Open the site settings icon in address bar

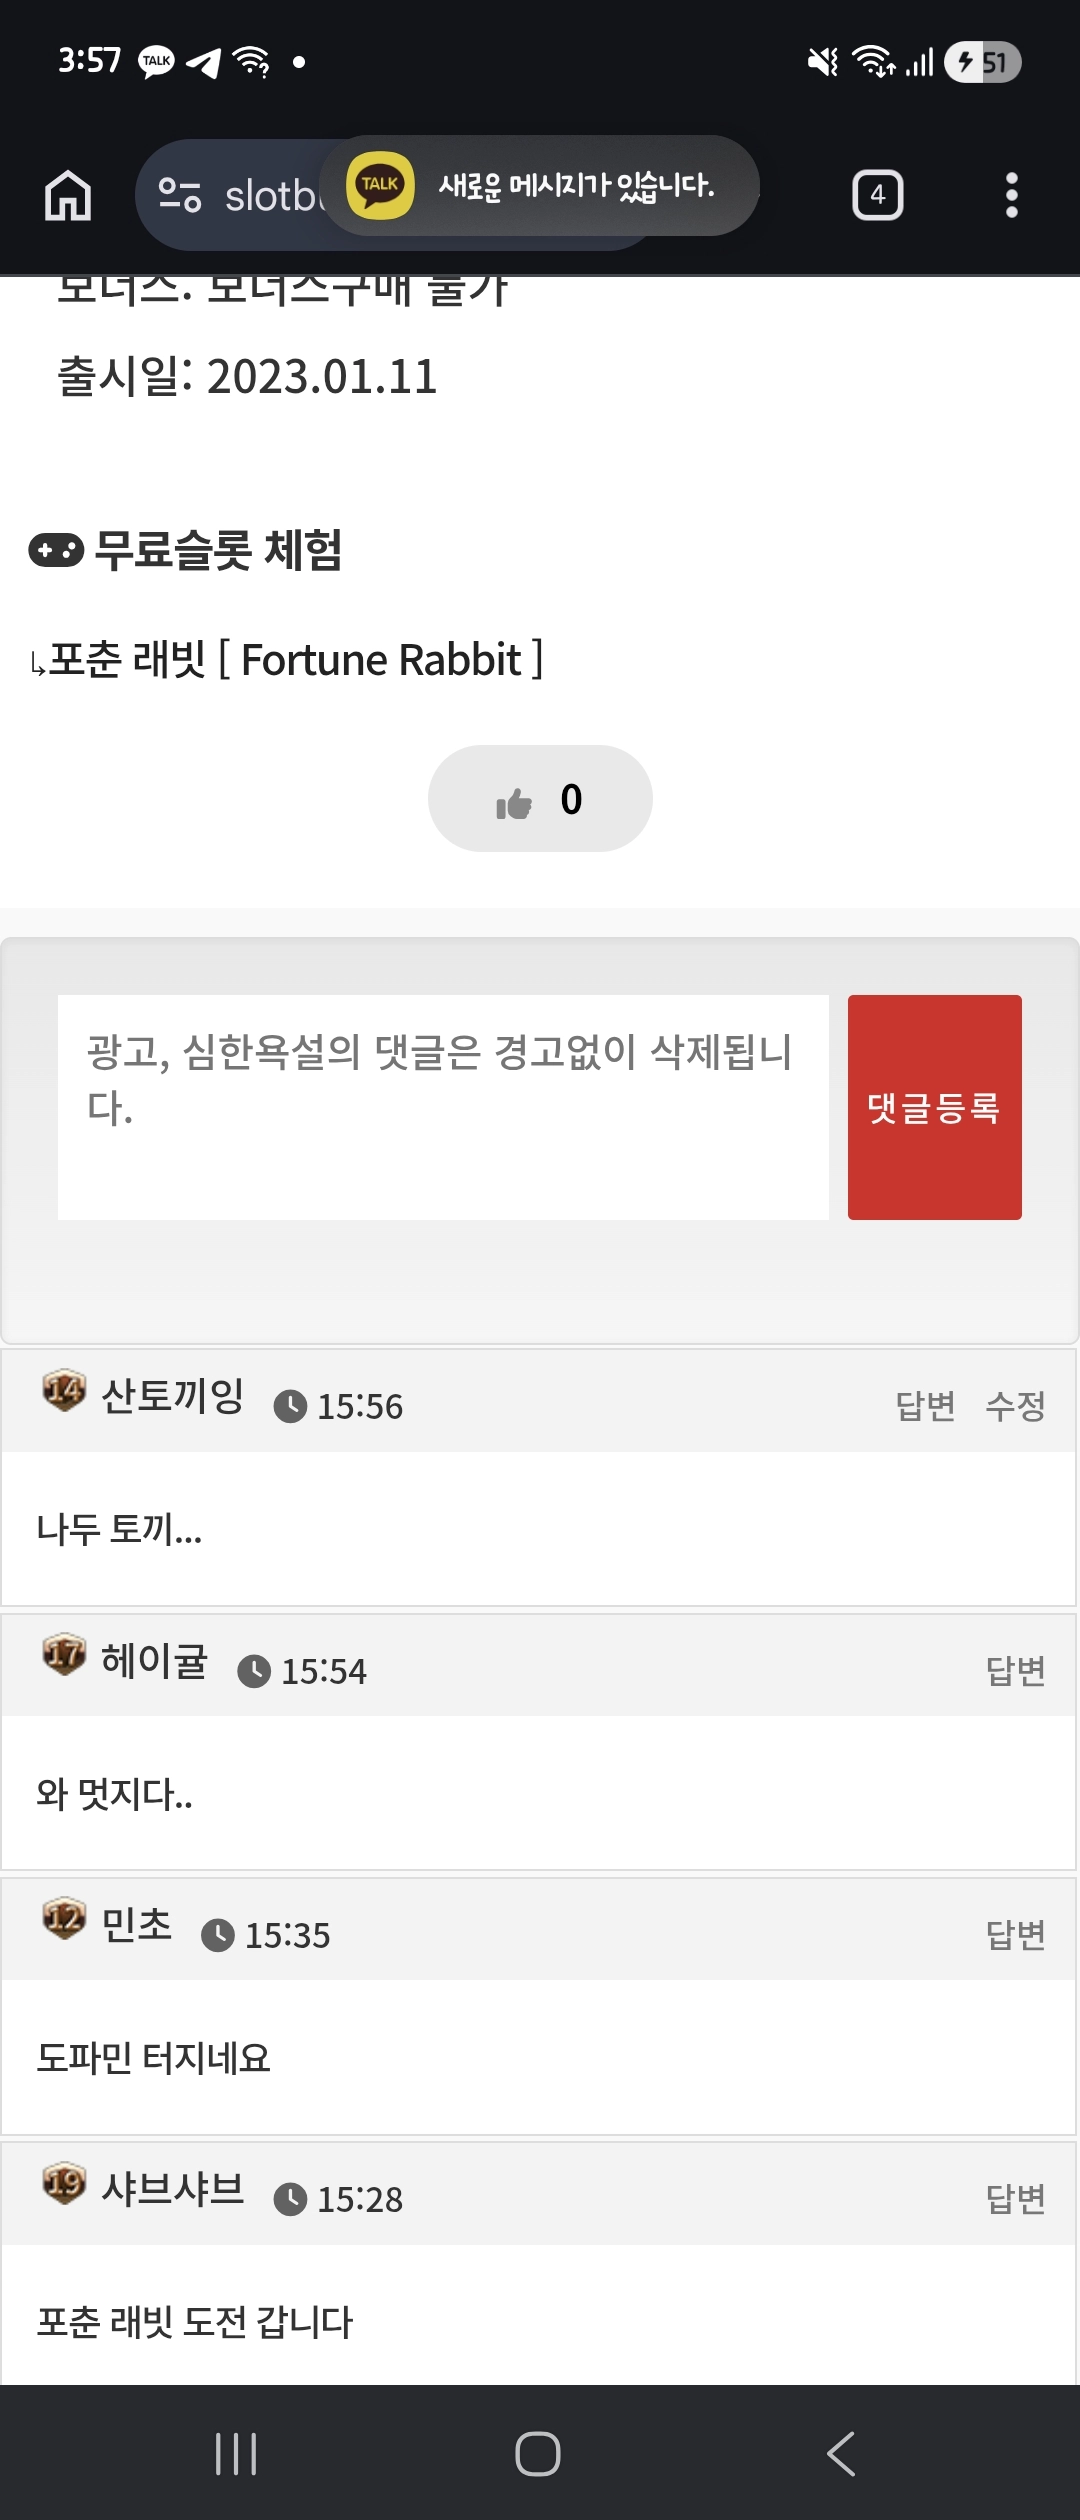[x=180, y=195]
